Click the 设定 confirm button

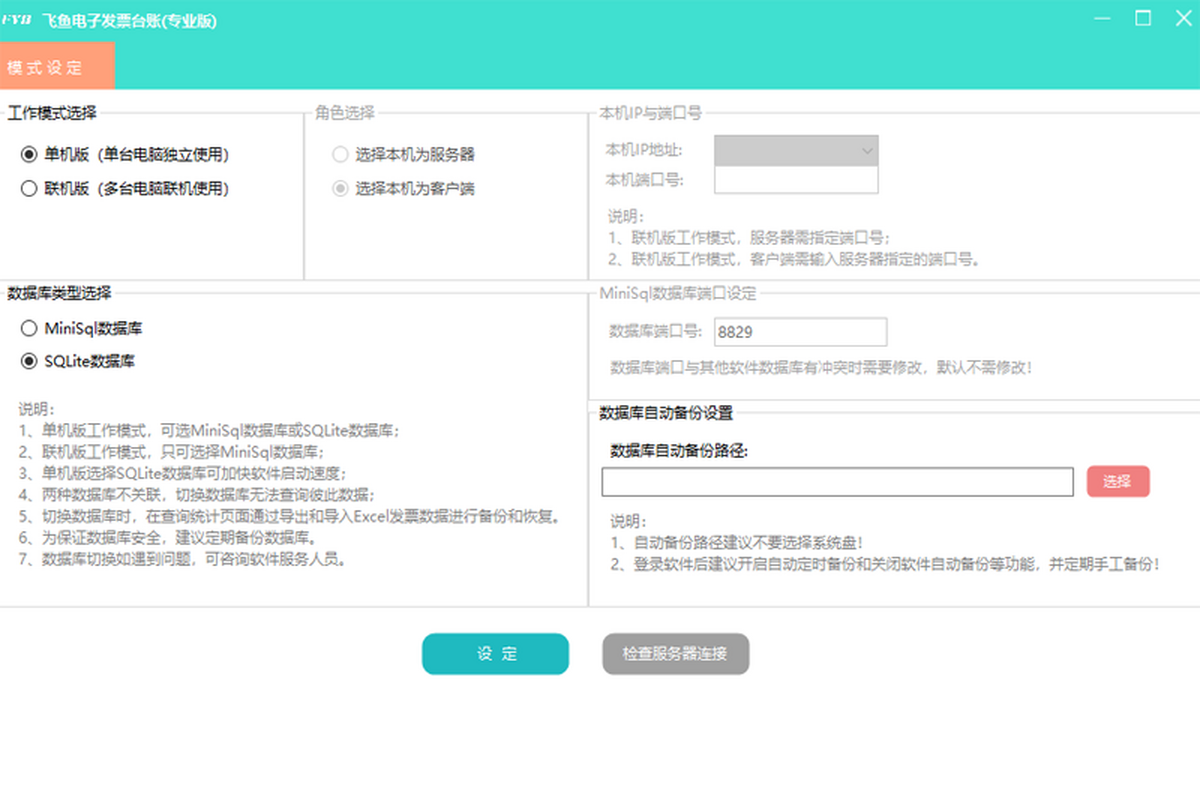tap(495, 654)
